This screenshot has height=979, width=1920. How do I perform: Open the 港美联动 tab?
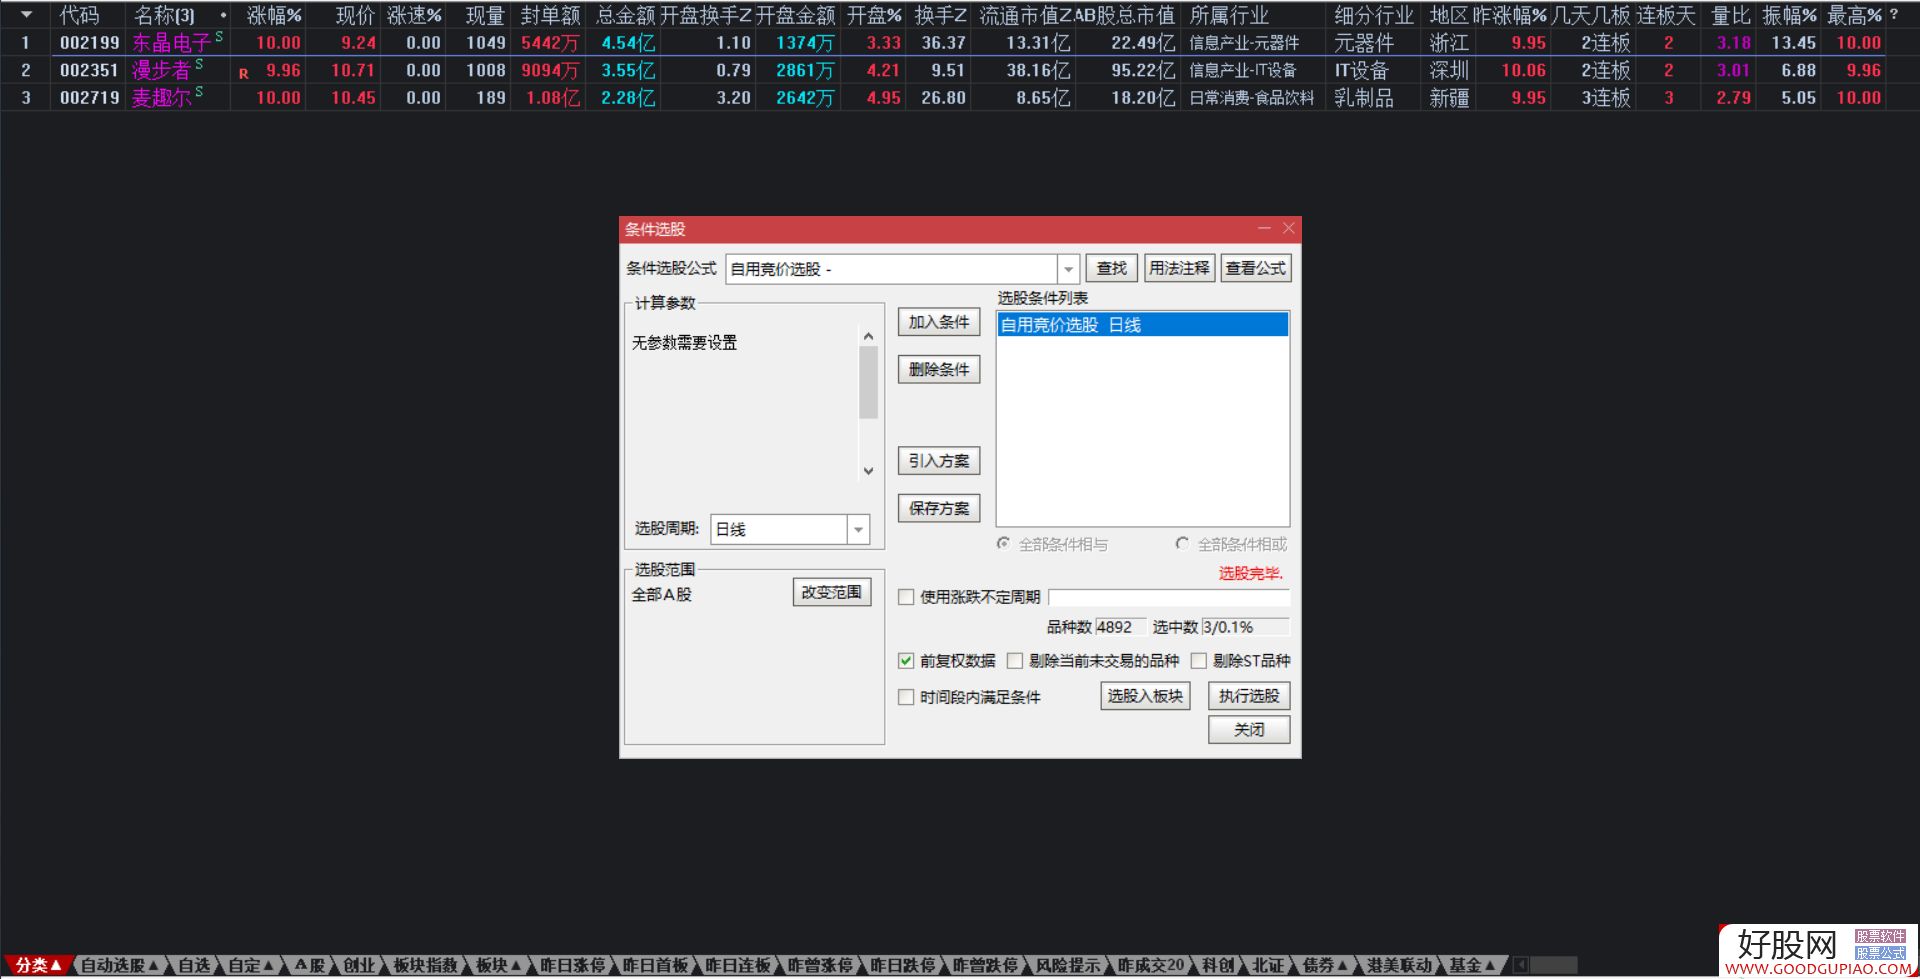pyautogui.click(x=1400, y=965)
